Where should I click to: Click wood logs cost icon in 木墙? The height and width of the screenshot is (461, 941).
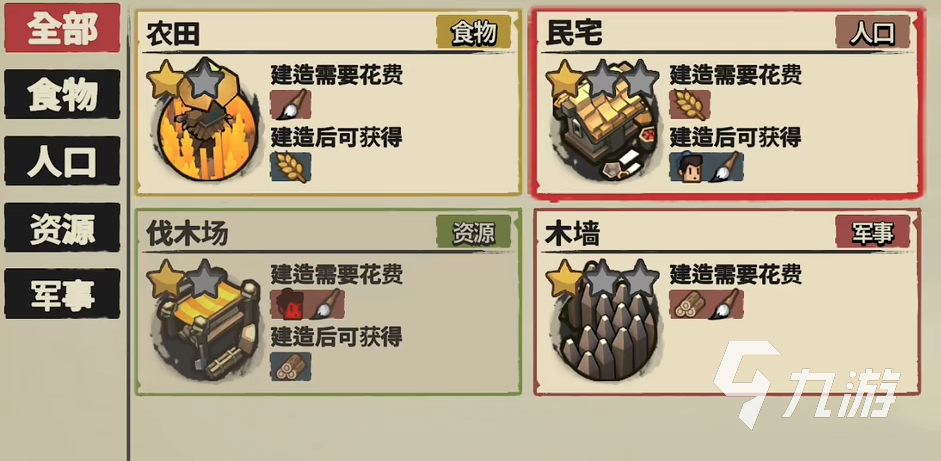point(688,304)
